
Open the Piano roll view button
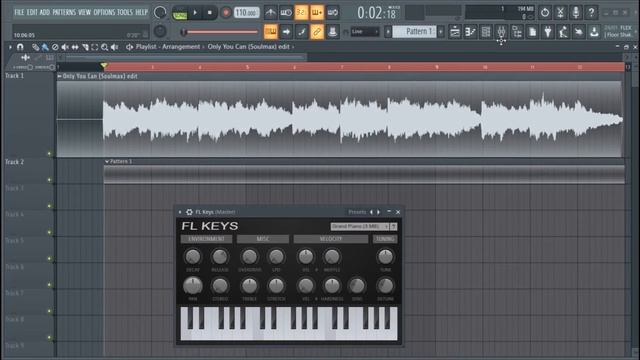[470, 31]
